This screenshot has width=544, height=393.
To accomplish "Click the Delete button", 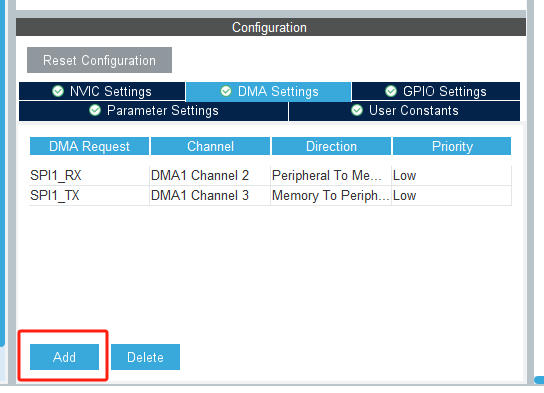I will pyautogui.click(x=145, y=357).
